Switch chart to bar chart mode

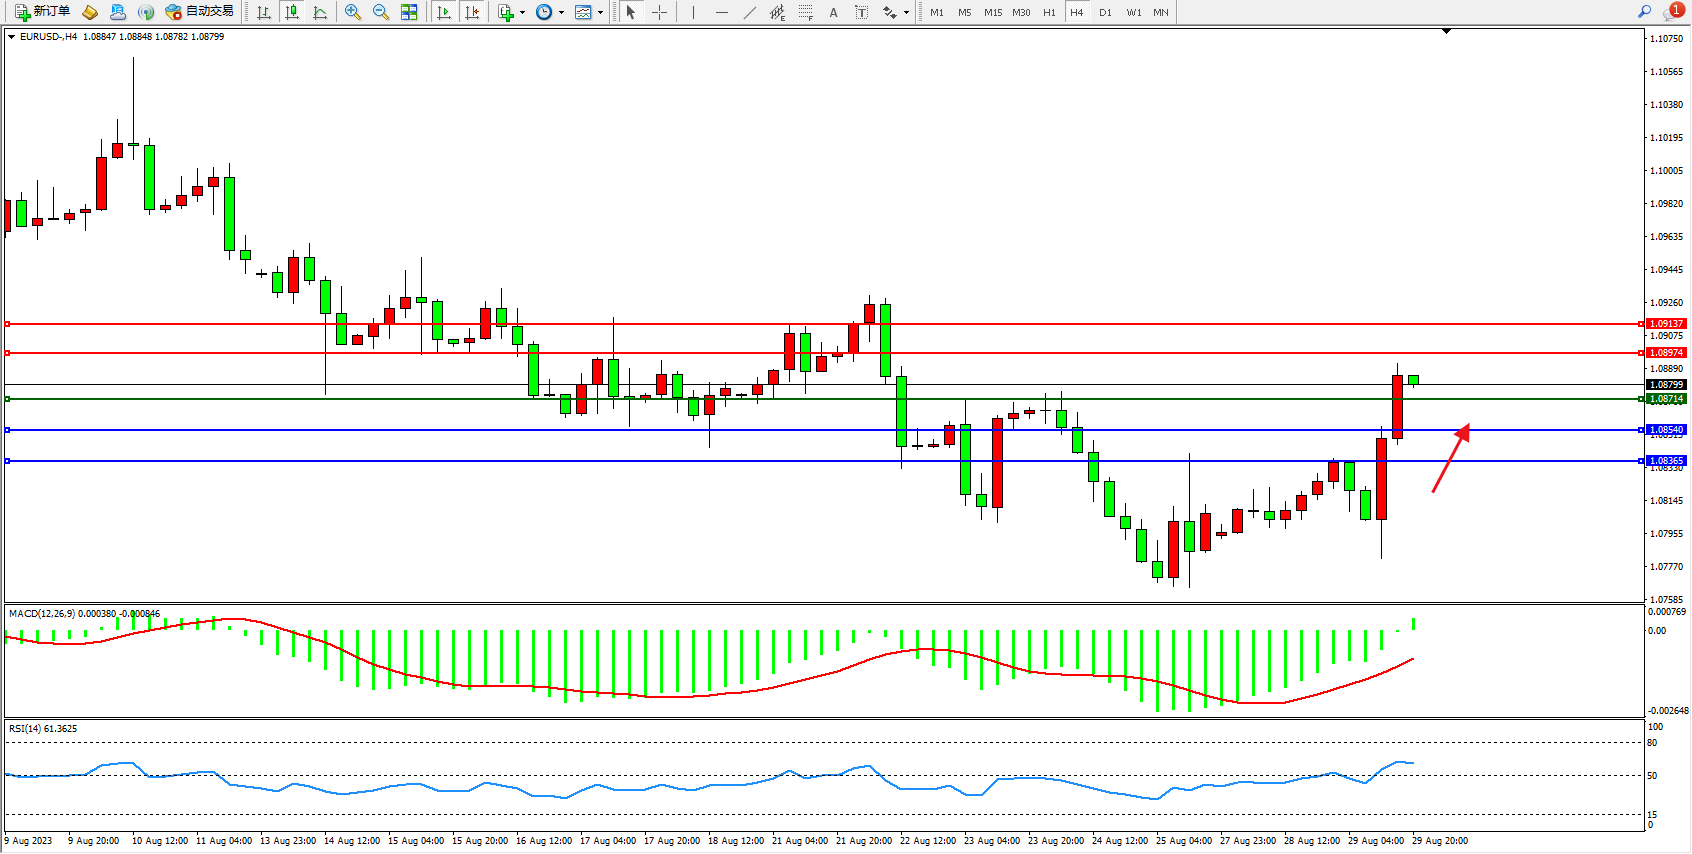(x=264, y=12)
